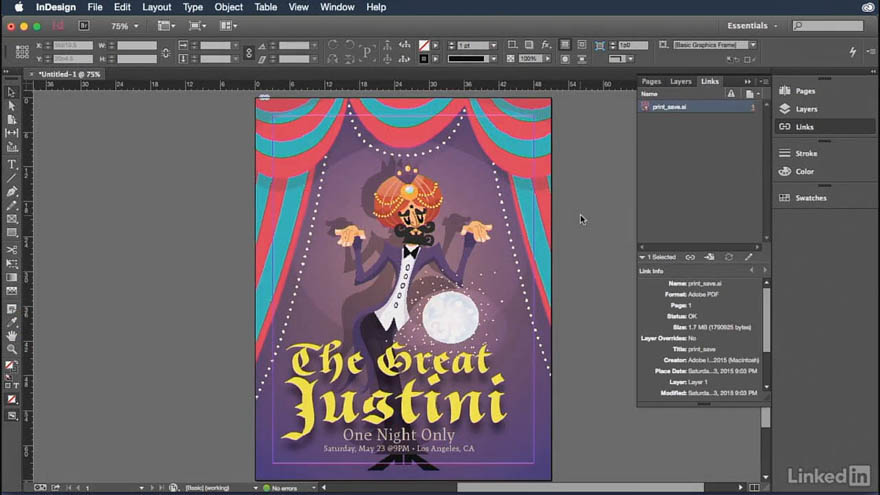Viewport: 880px width, 495px height.
Task: Select the Gap tool
Action: (x=11, y=133)
